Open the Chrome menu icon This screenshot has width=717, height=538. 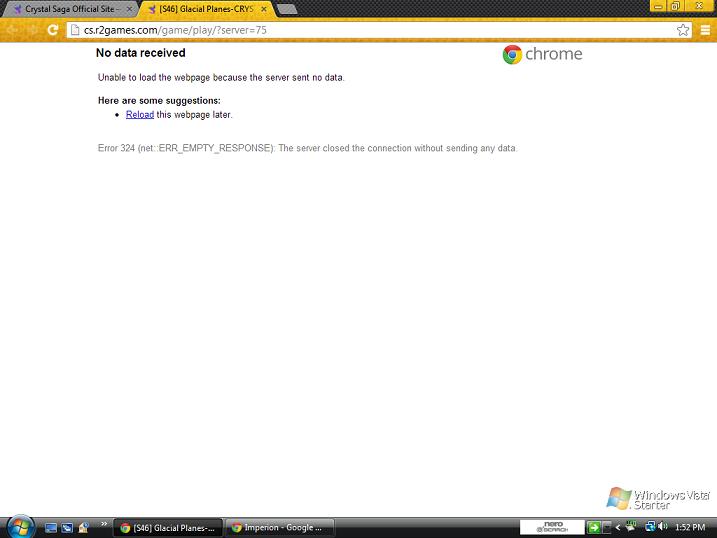pos(705,30)
